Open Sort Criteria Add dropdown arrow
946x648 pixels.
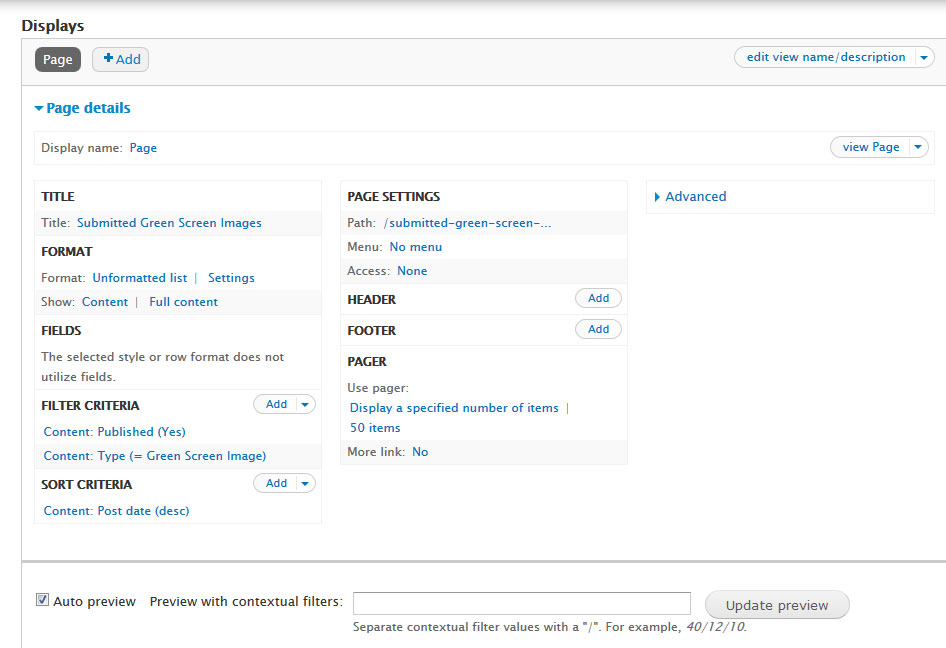(x=305, y=483)
